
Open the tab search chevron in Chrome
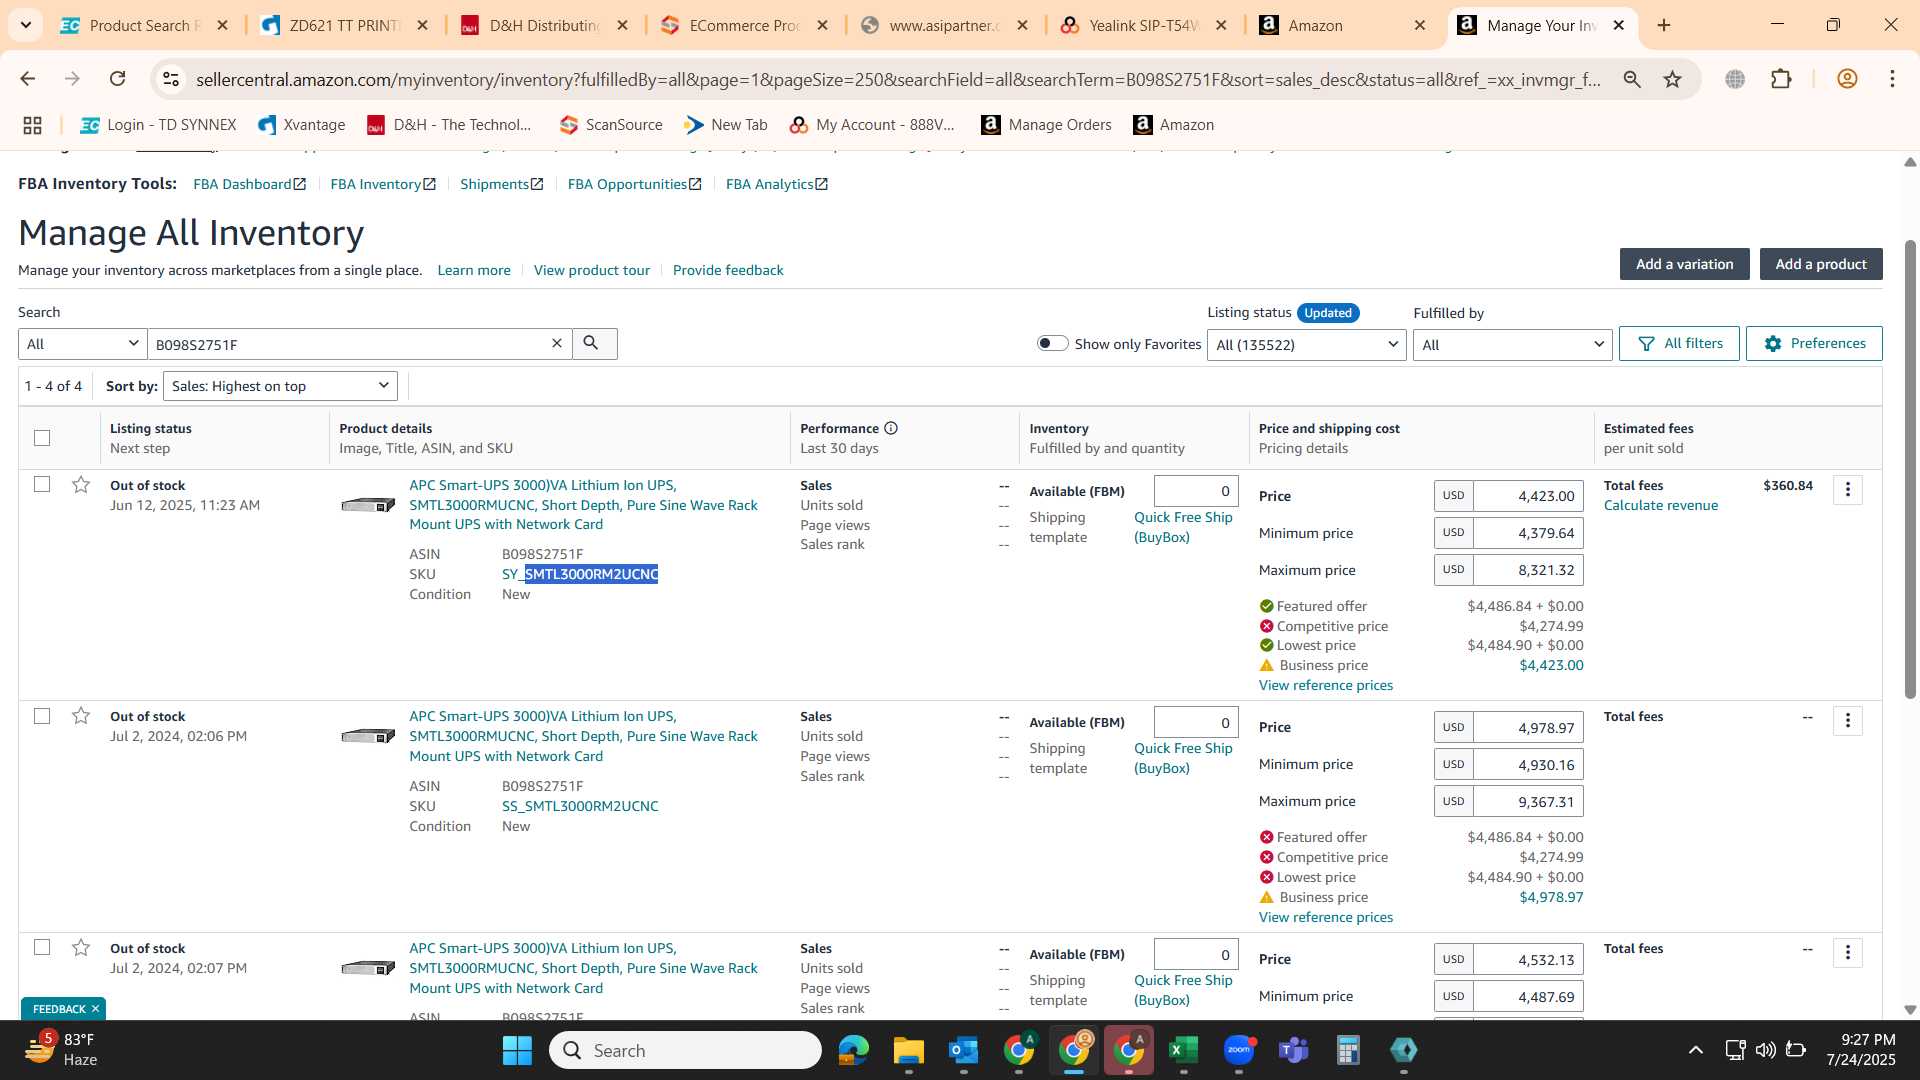25,25
